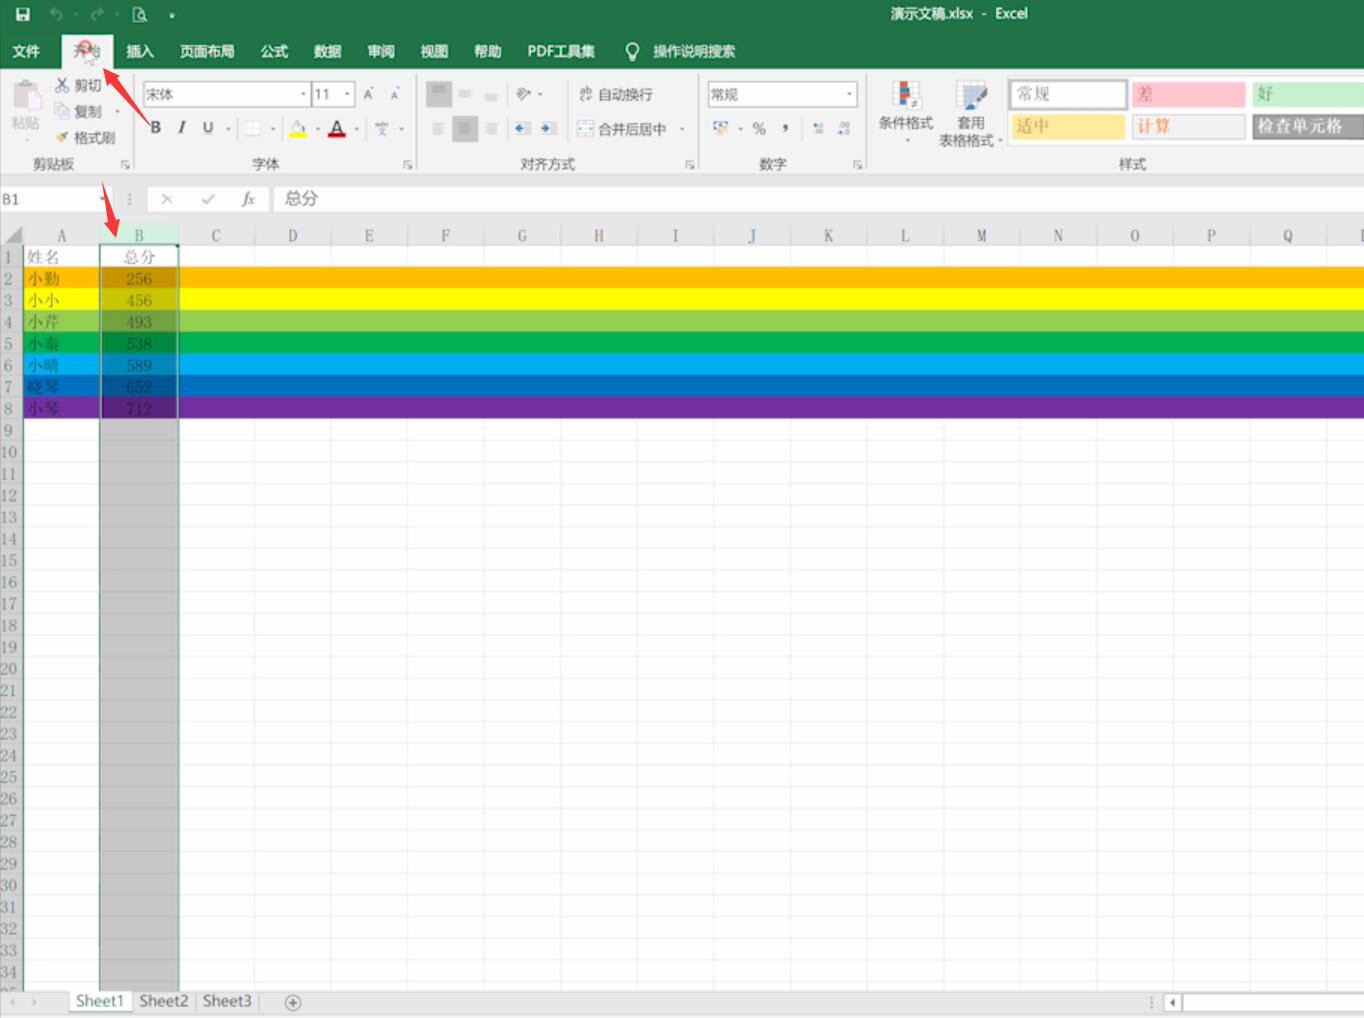1364x1018 pixels.
Task: Click 复制 (Copy) in the clipboard group
Action: coord(80,111)
